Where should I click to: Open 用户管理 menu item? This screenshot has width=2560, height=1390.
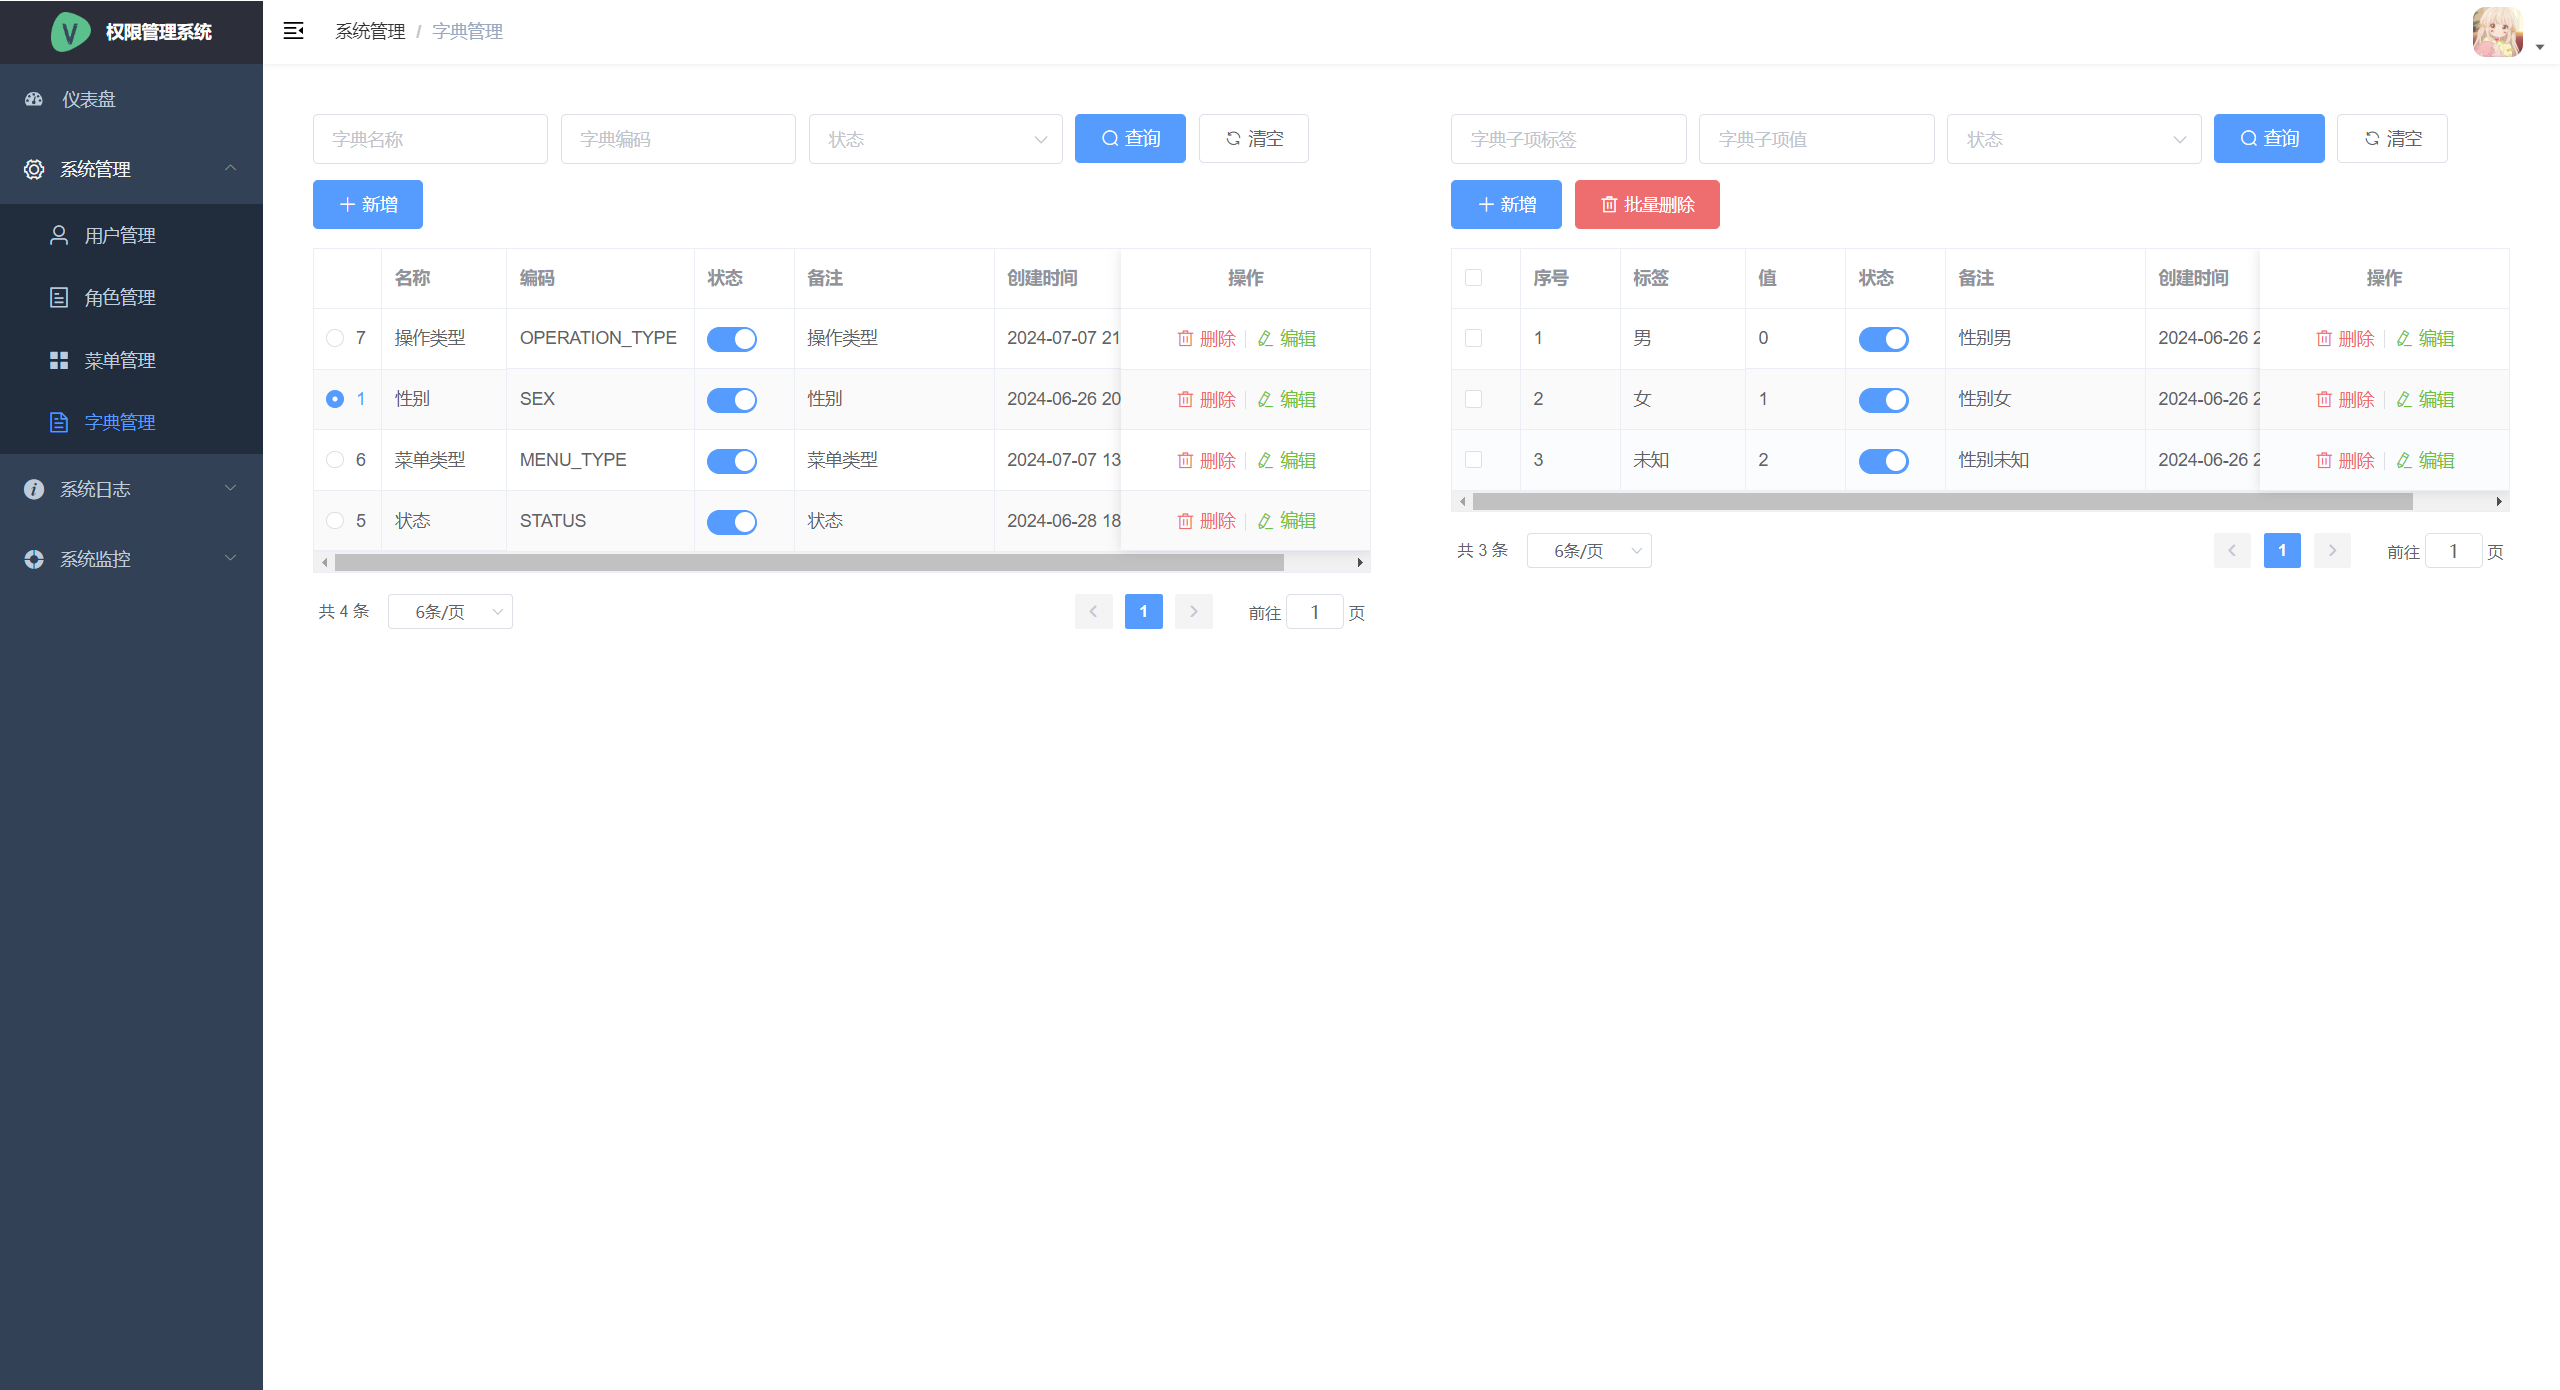(x=120, y=235)
